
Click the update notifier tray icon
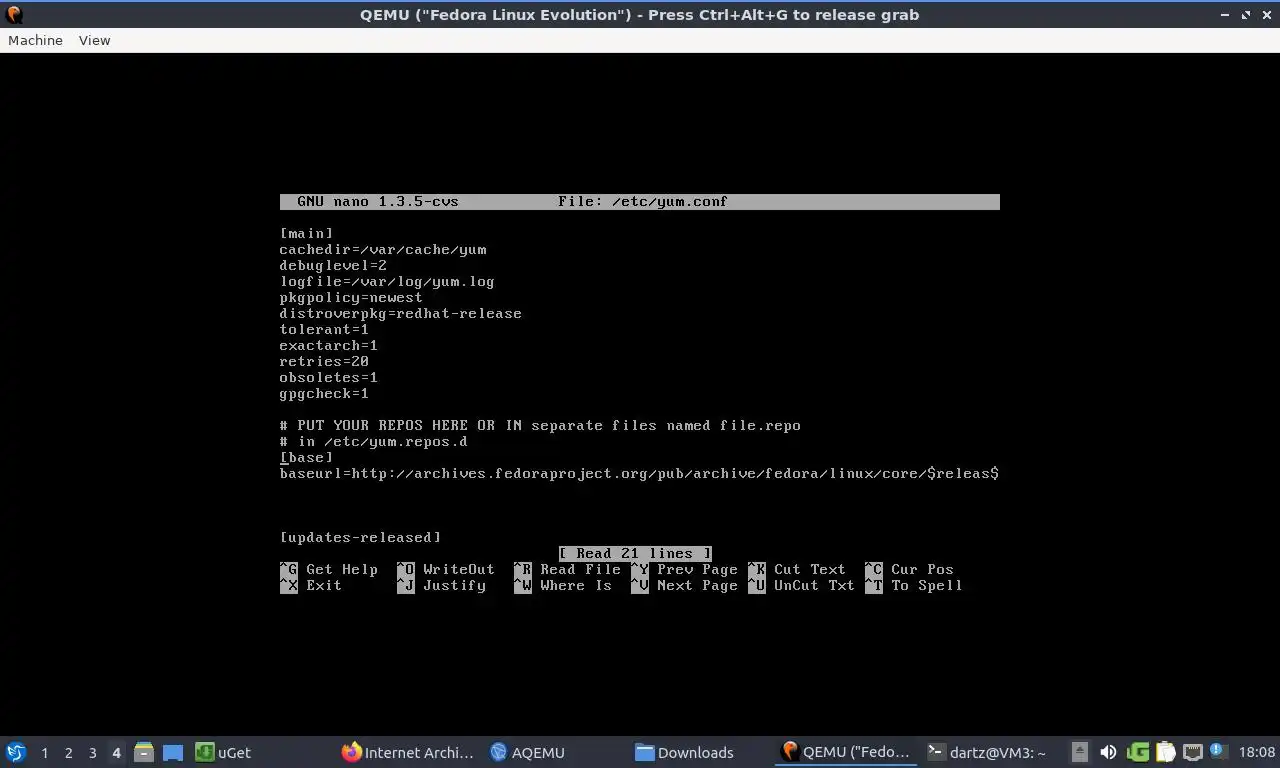click(x=1218, y=751)
